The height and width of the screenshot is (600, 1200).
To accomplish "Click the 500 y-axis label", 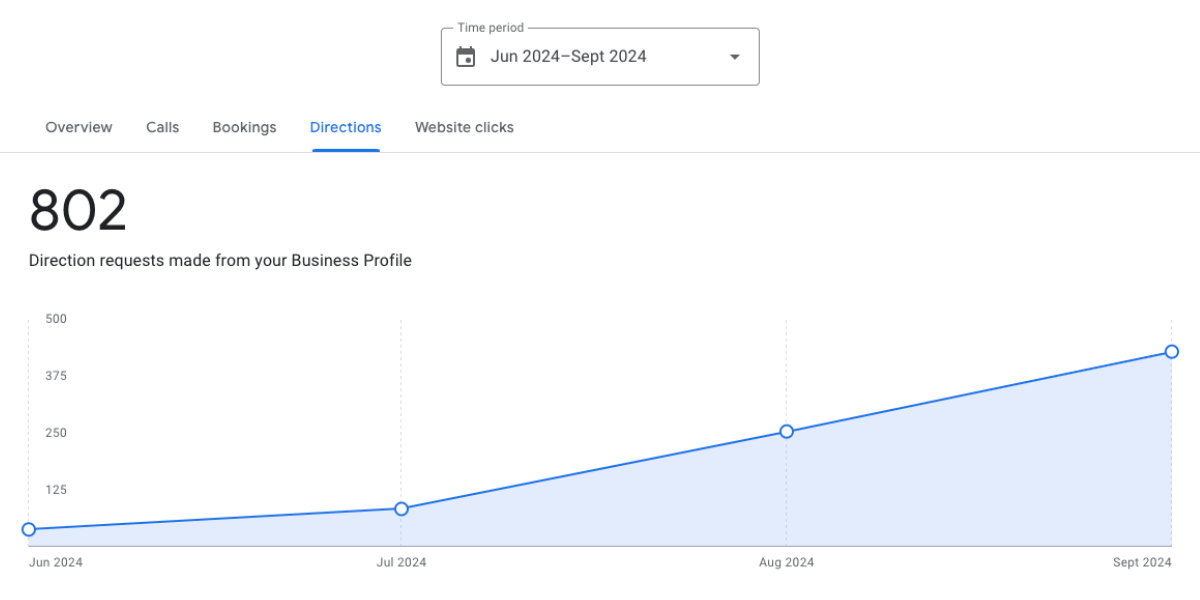I will click(x=56, y=319).
